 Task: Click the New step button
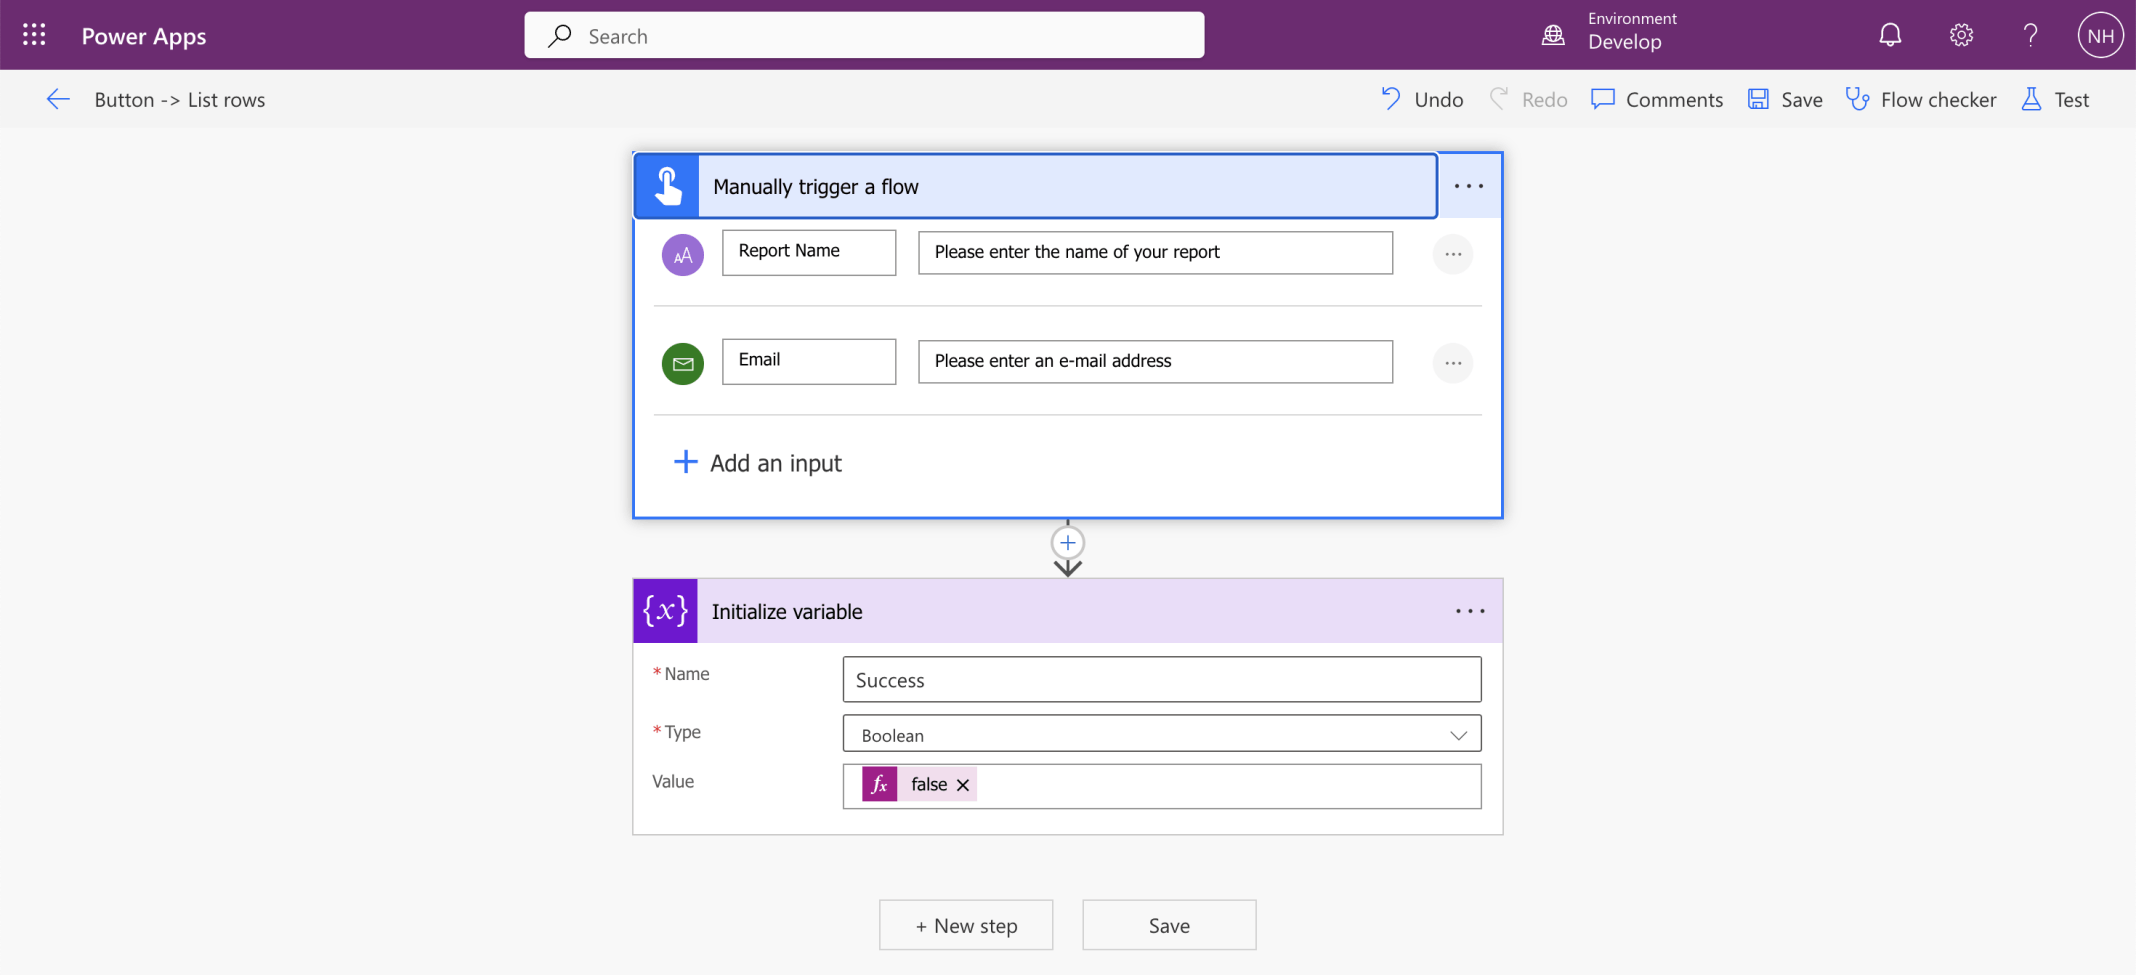[x=966, y=925]
